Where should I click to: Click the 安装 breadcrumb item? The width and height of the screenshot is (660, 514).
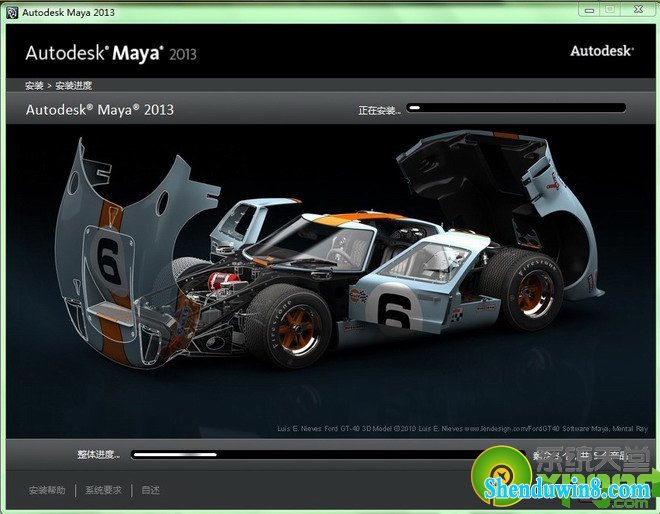[34, 86]
